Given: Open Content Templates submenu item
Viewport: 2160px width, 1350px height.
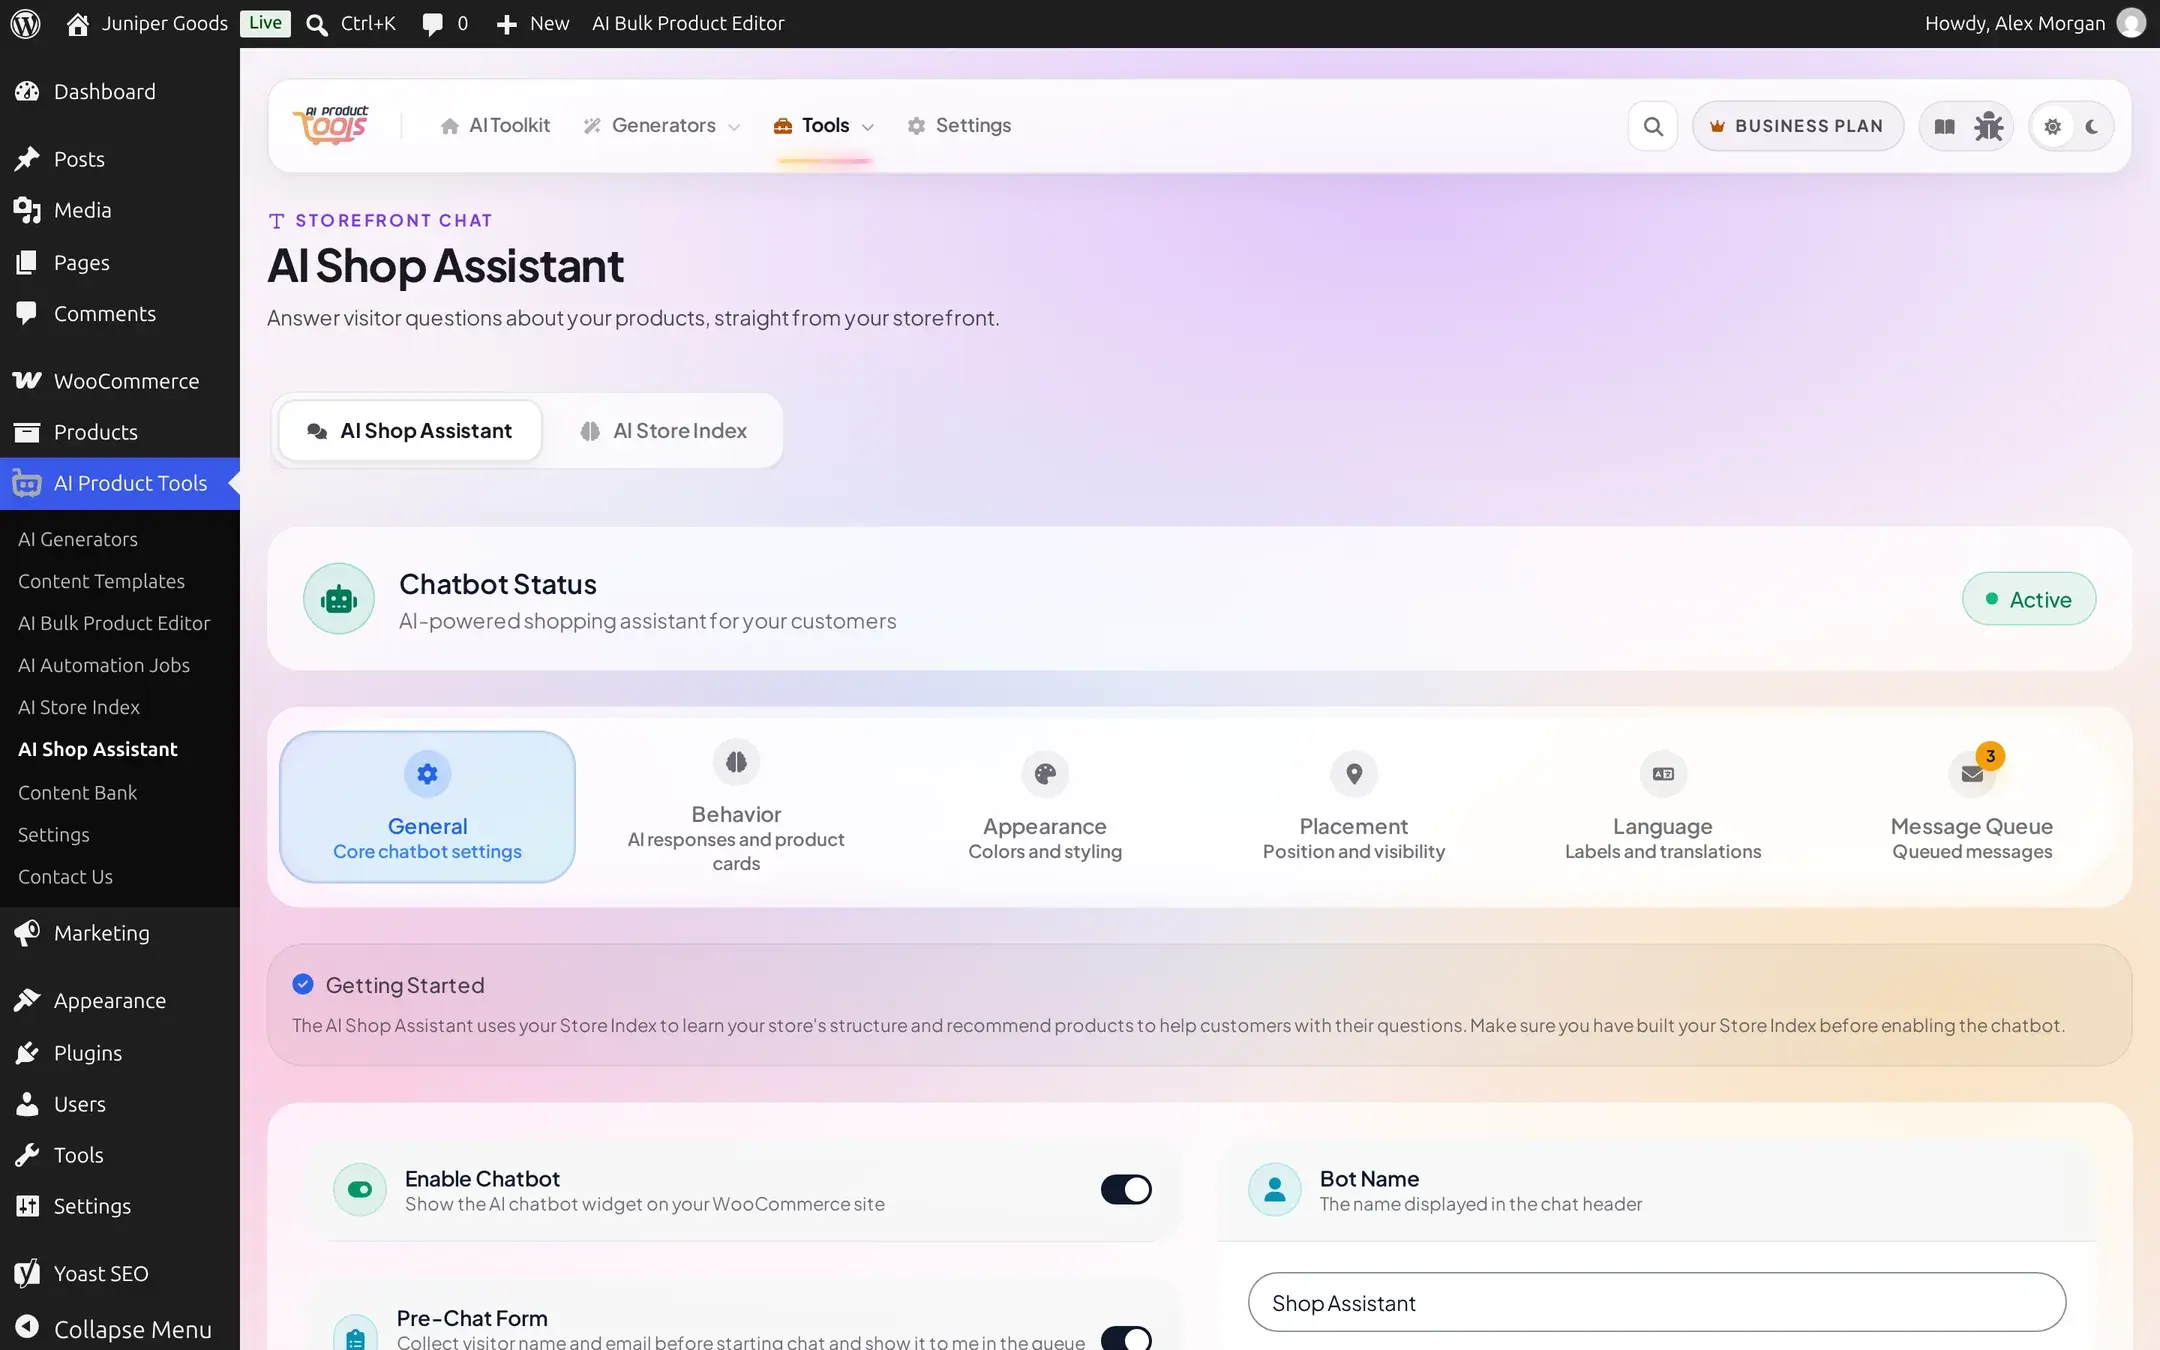Looking at the screenshot, I should click(x=101, y=581).
